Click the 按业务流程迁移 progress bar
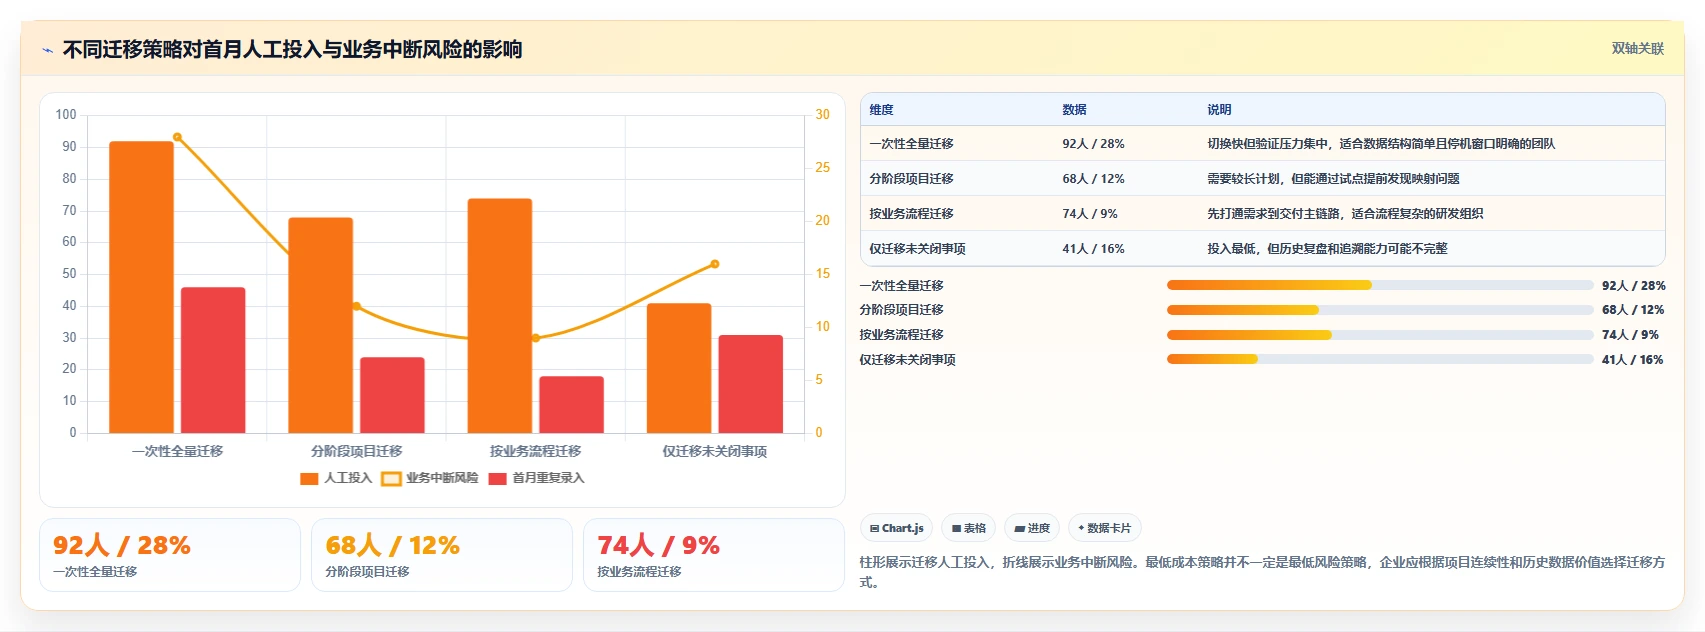This screenshot has width=1705, height=632. tap(1380, 335)
